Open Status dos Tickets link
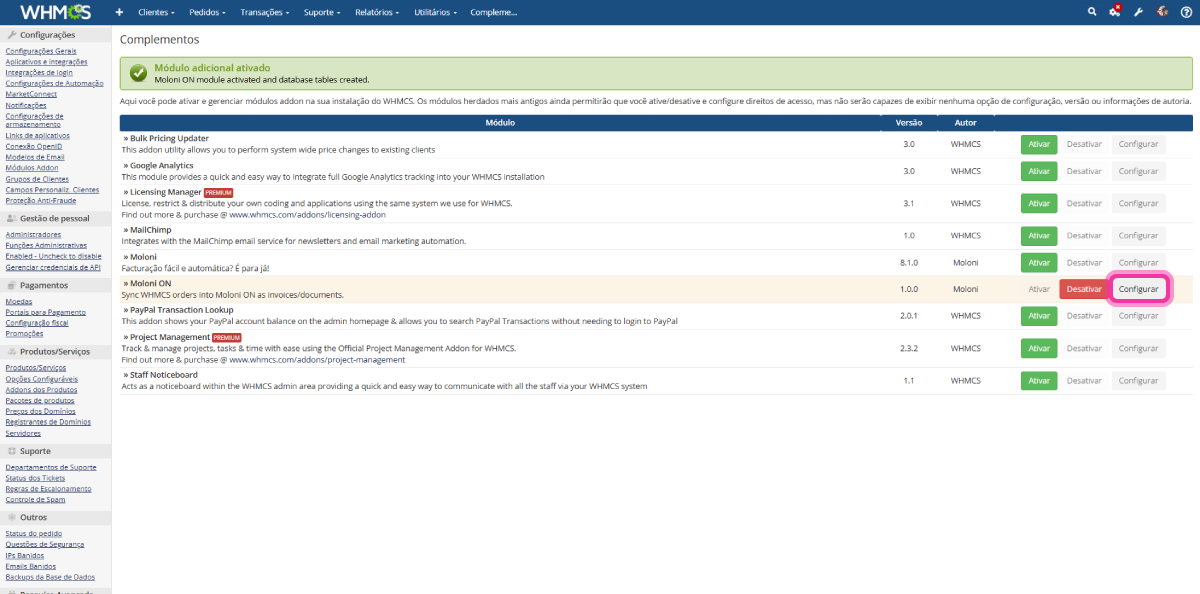Image resolution: width=1200 pixels, height=594 pixels. pyautogui.click(x=35, y=478)
